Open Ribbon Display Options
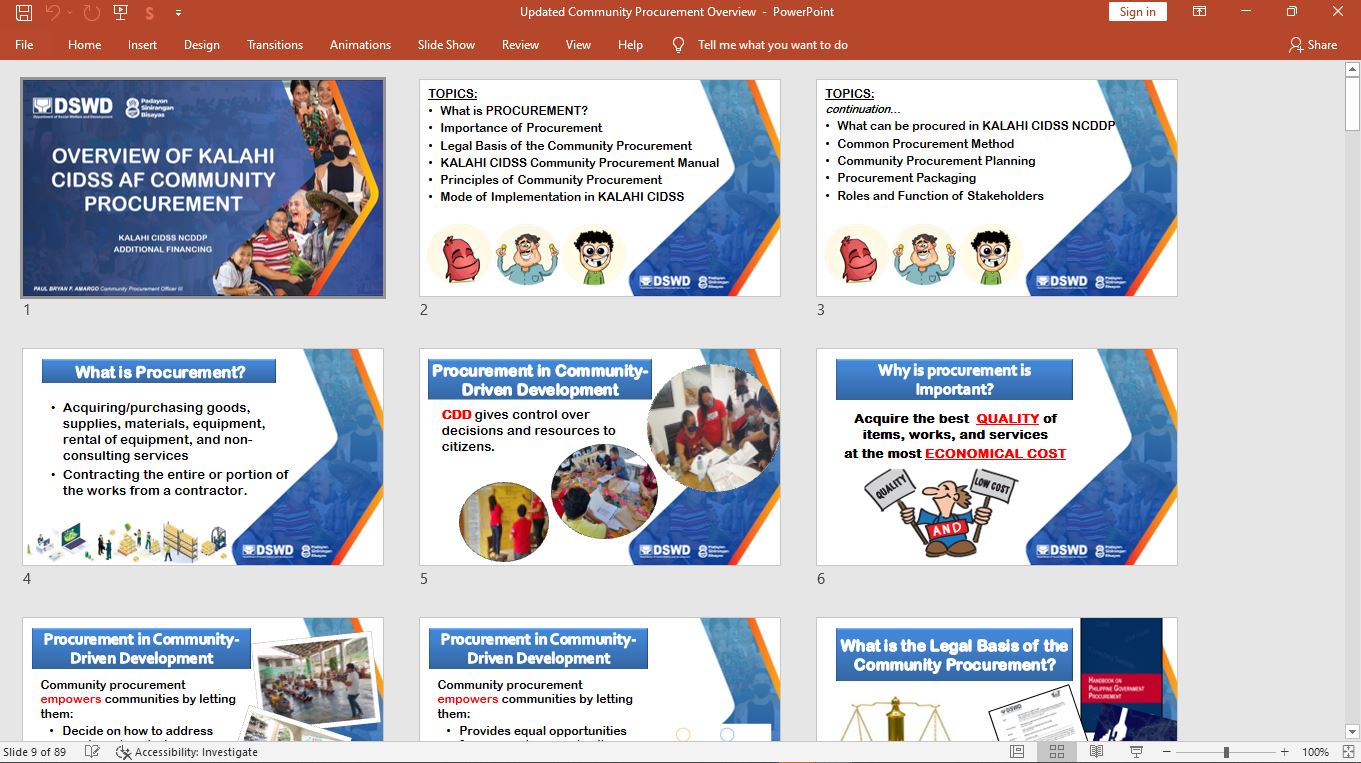This screenshot has height=763, width=1361. (1200, 12)
